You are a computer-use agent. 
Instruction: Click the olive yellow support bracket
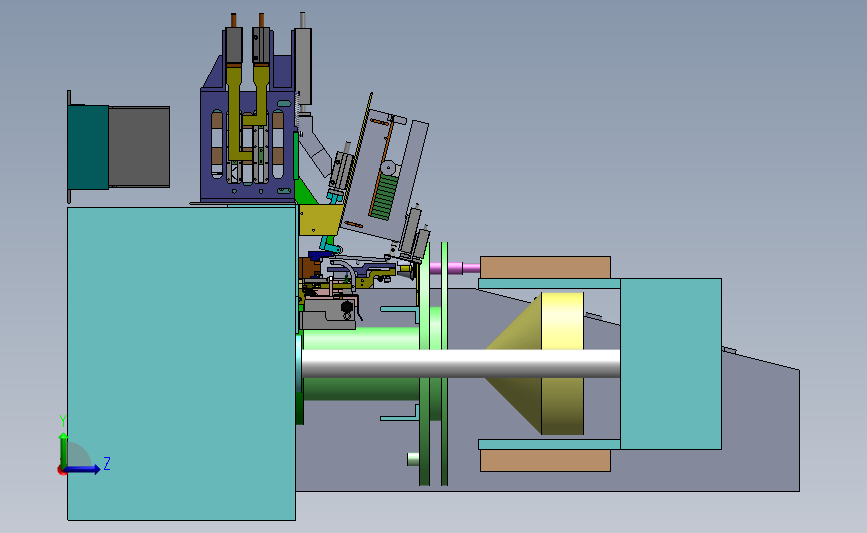(x=319, y=220)
